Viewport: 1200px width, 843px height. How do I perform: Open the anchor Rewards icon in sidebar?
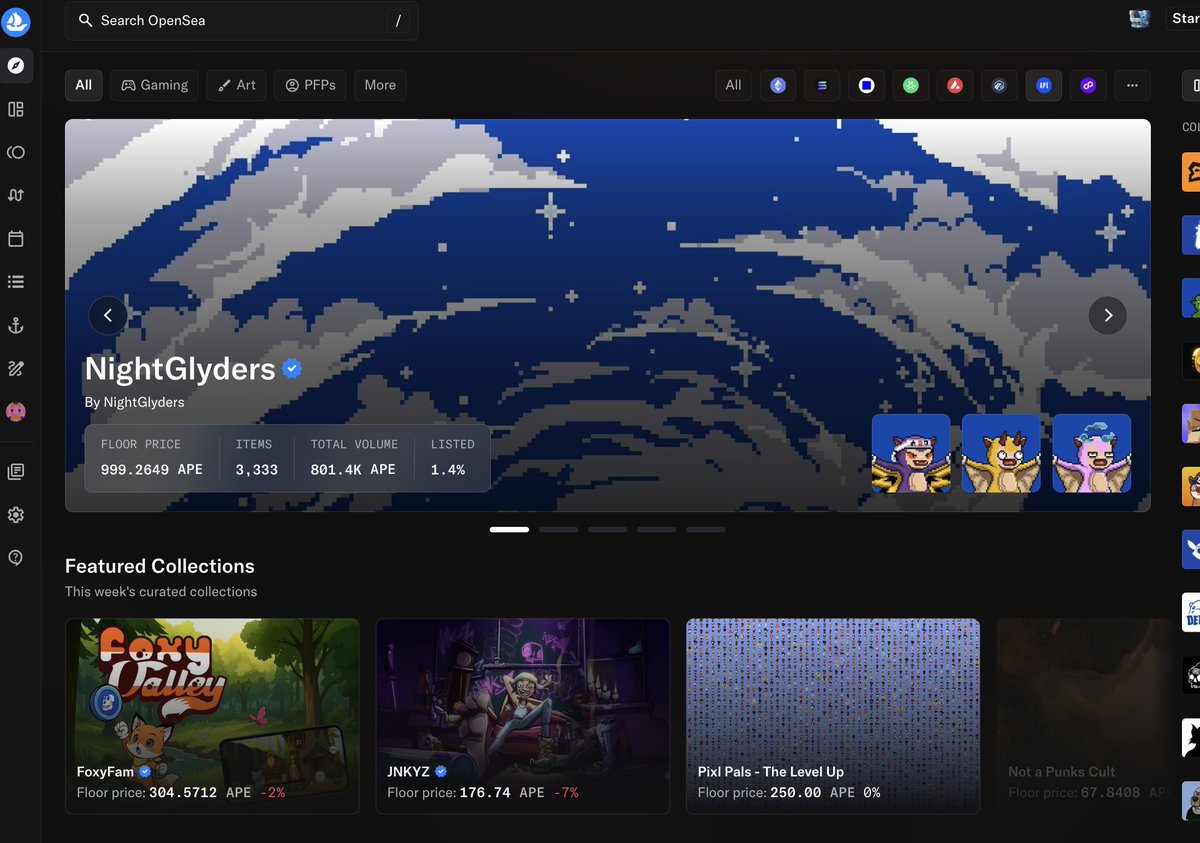pos(16,325)
